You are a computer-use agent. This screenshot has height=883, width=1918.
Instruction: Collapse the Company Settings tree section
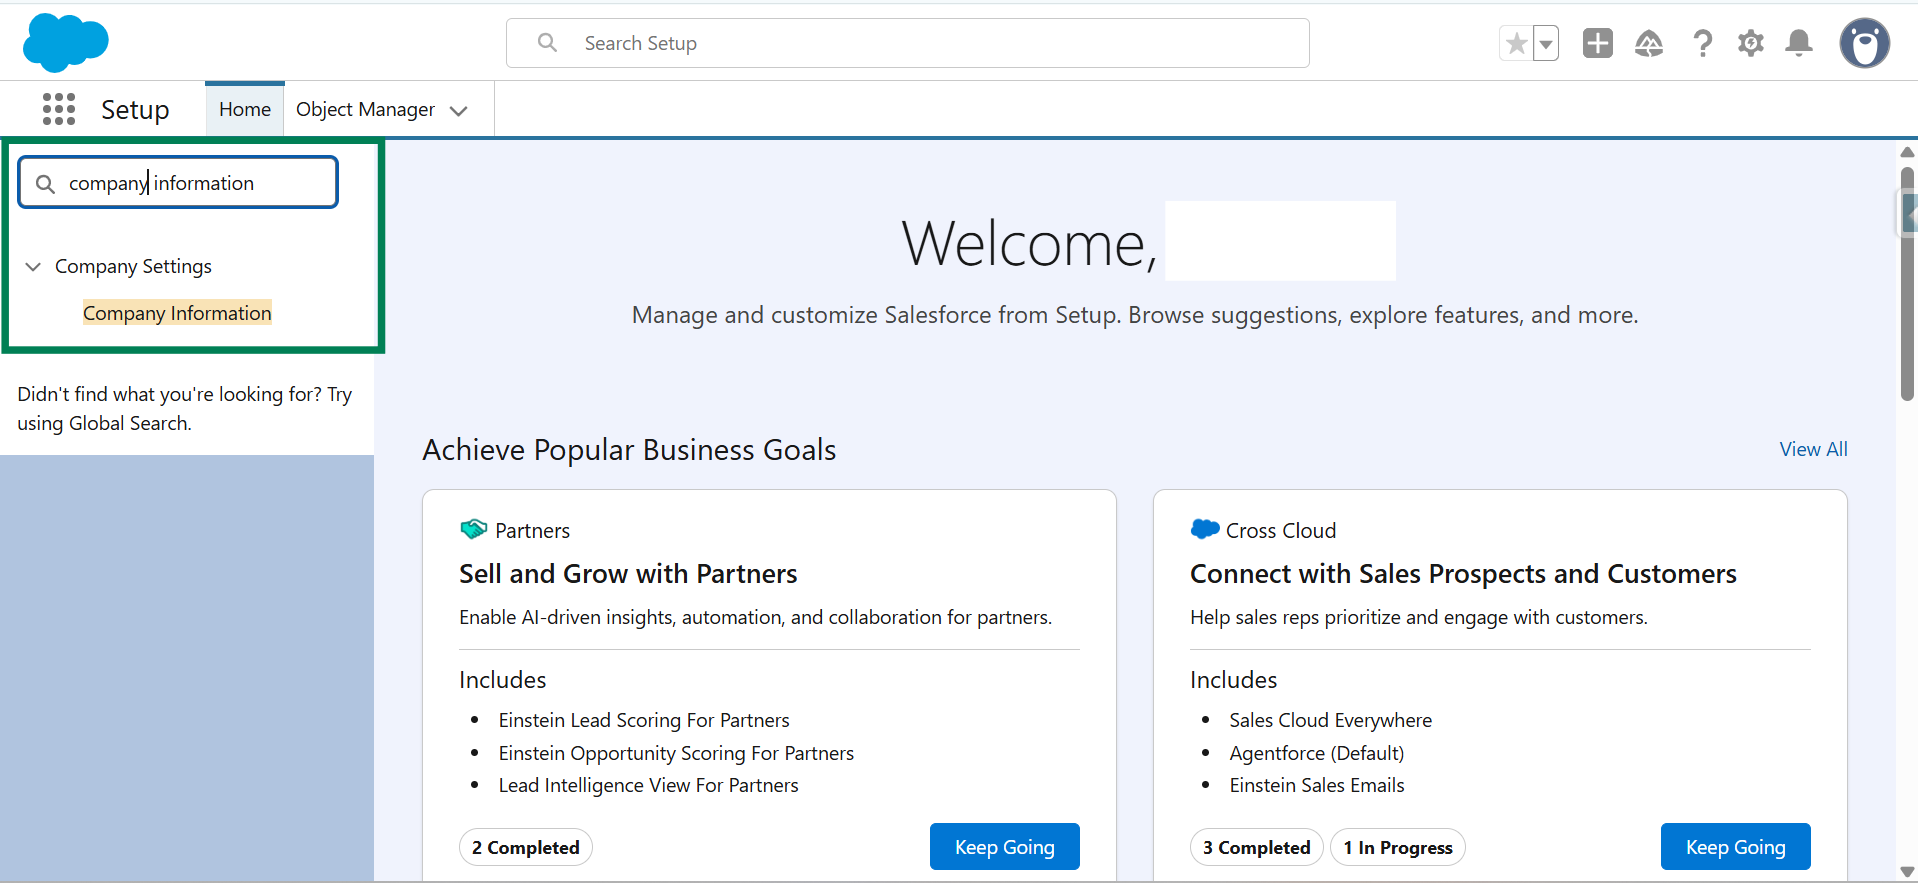coord(33,266)
